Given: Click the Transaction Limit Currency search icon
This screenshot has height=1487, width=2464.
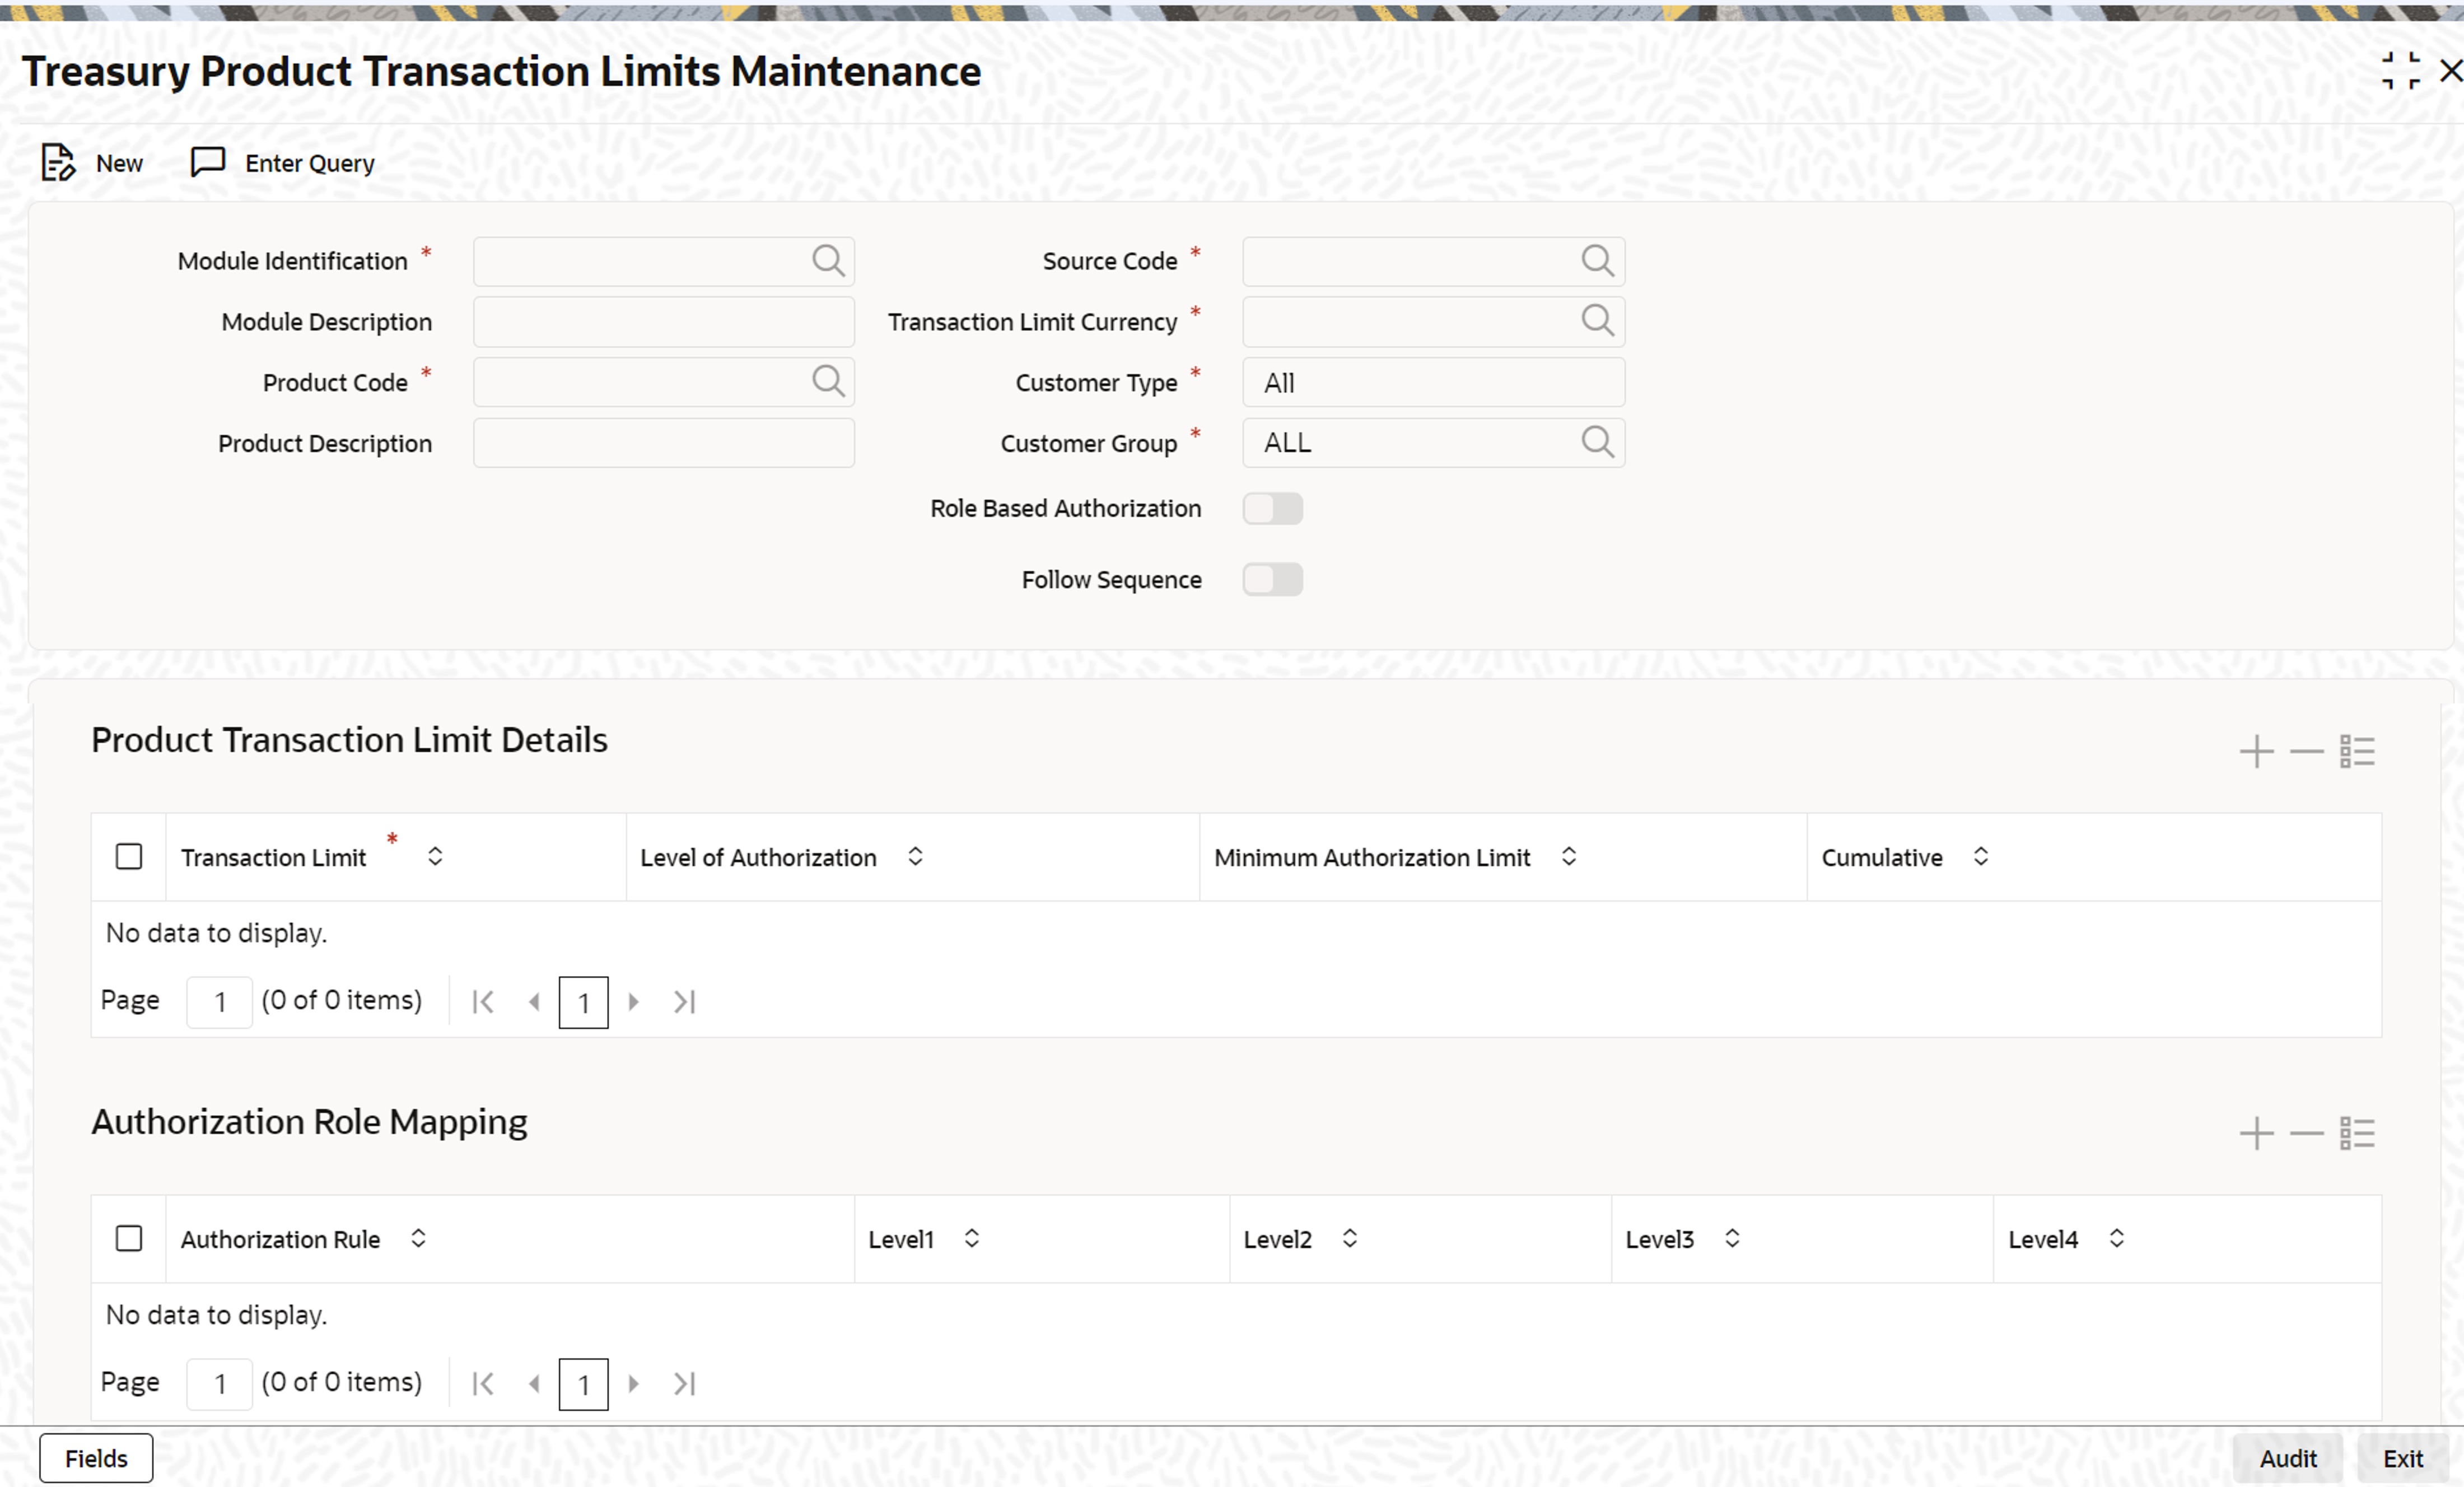Looking at the screenshot, I should [x=1596, y=321].
